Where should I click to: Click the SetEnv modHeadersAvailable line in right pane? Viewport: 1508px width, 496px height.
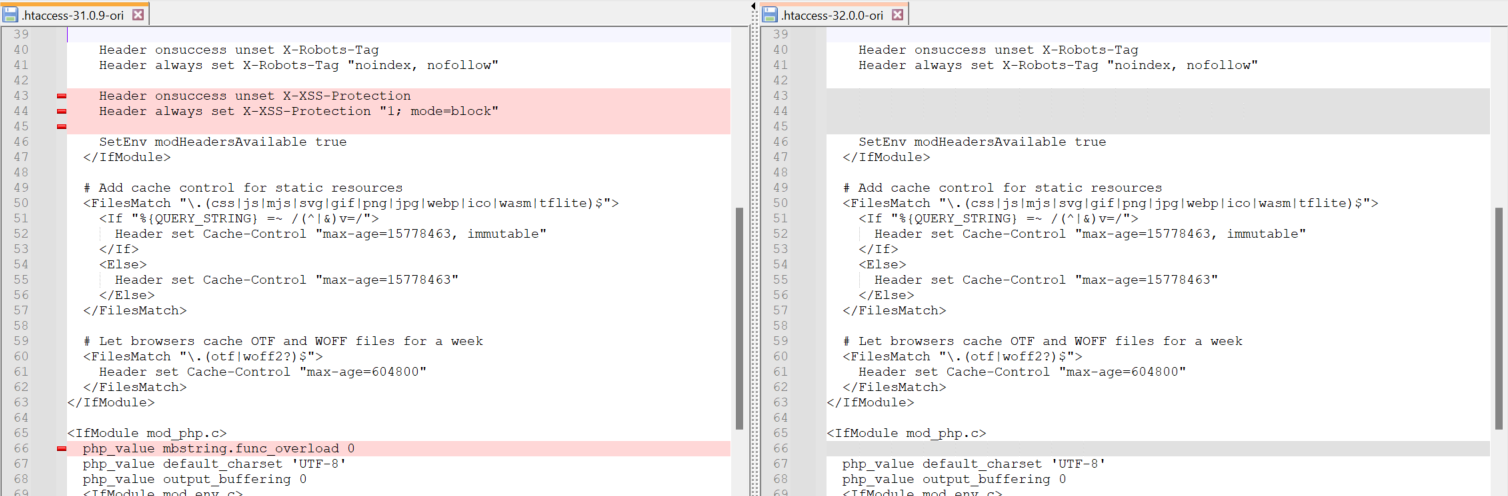click(982, 142)
